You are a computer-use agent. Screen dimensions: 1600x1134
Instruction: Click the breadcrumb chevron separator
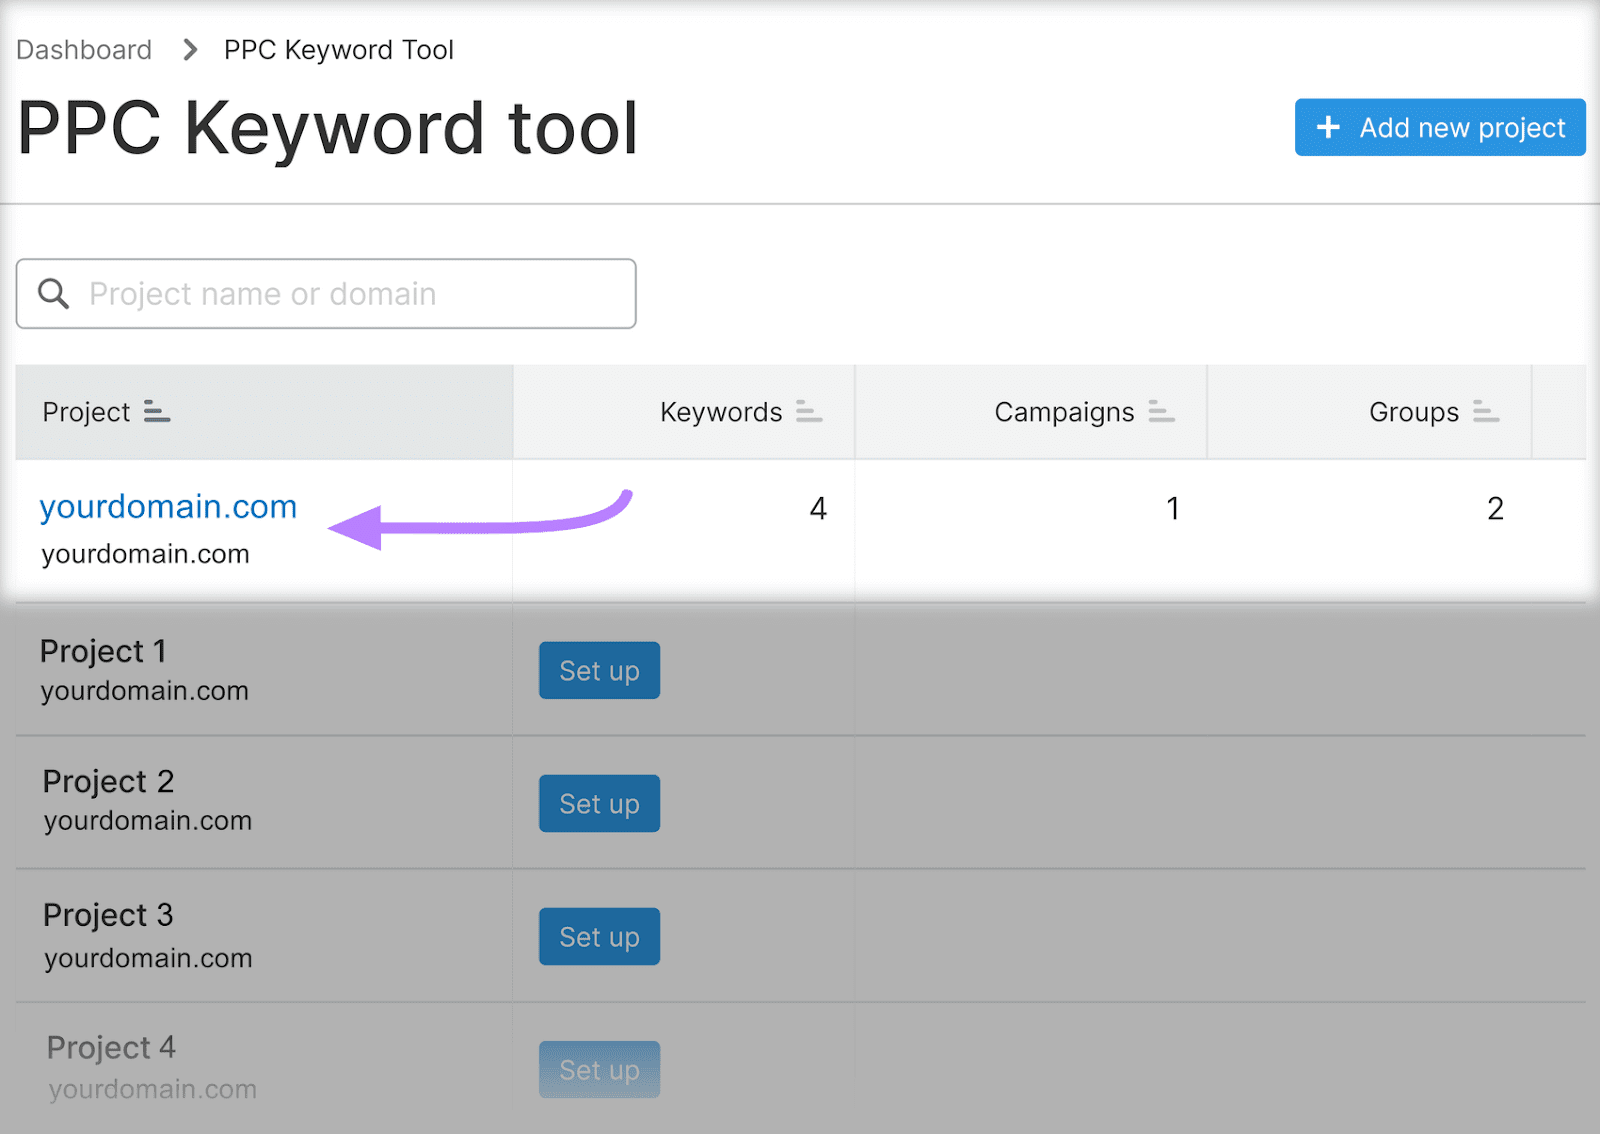click(190, 50)
